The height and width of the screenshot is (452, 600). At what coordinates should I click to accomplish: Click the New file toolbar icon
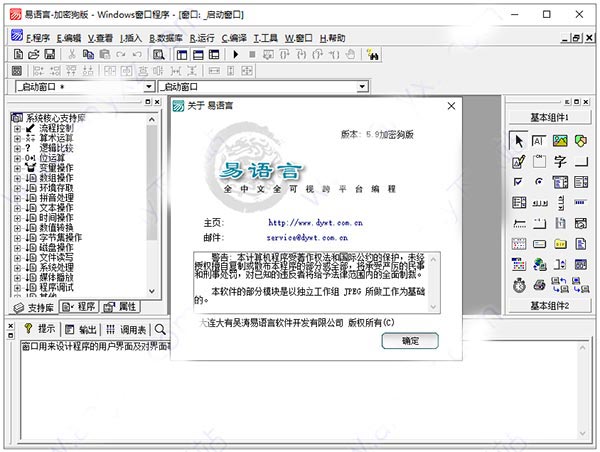(18, 54)
